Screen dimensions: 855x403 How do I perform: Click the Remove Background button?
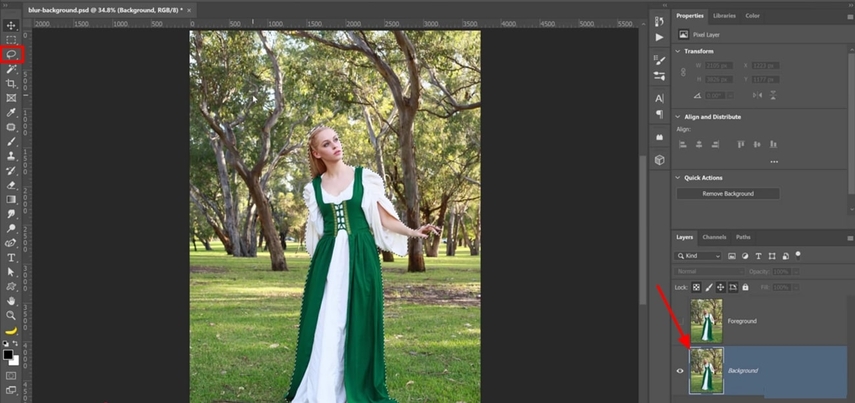click(728, 193)
